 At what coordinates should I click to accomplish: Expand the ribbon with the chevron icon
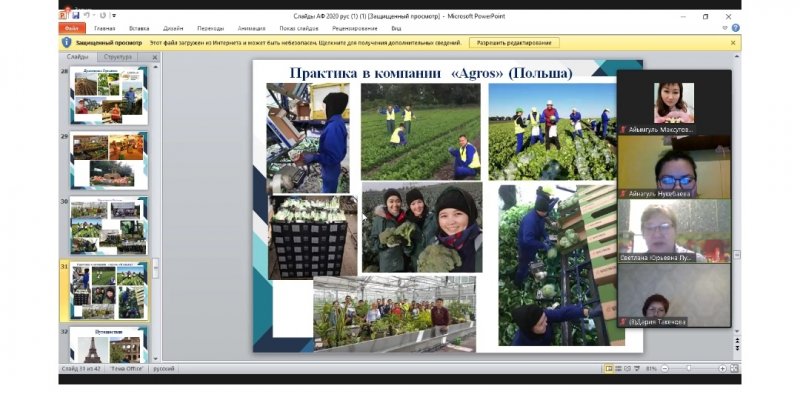(x=724, y=28)
